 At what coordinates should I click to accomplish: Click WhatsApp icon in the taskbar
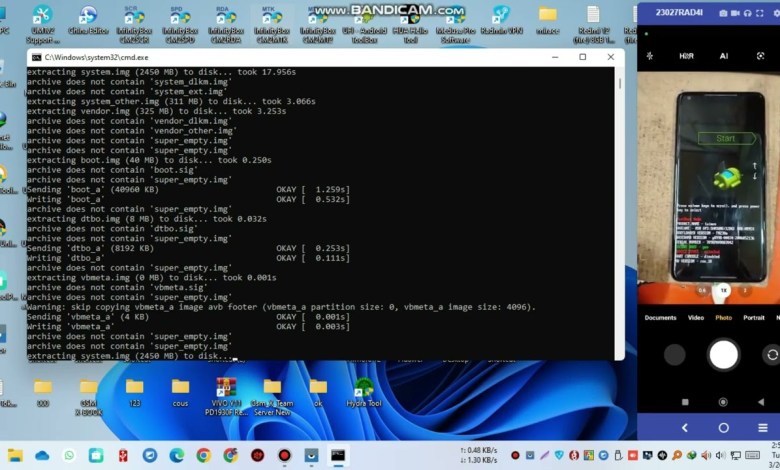(69, 455)
